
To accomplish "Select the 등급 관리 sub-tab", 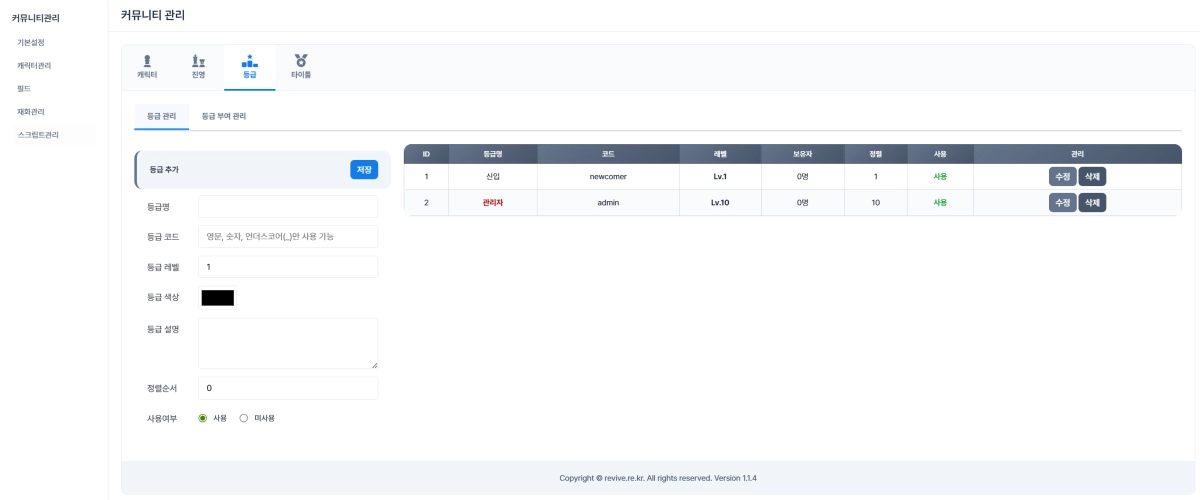I will point(161,116).
